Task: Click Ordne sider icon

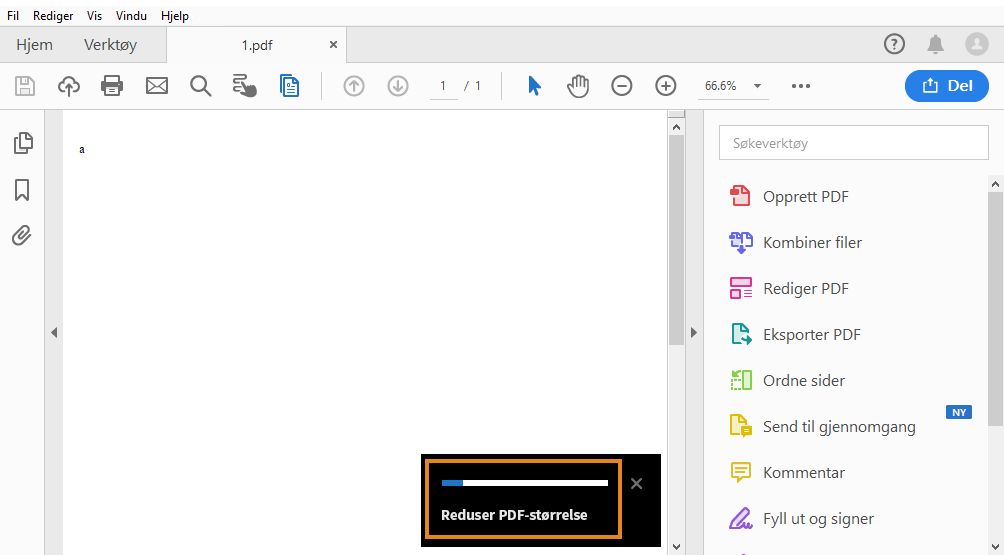Action: [741, 380]
